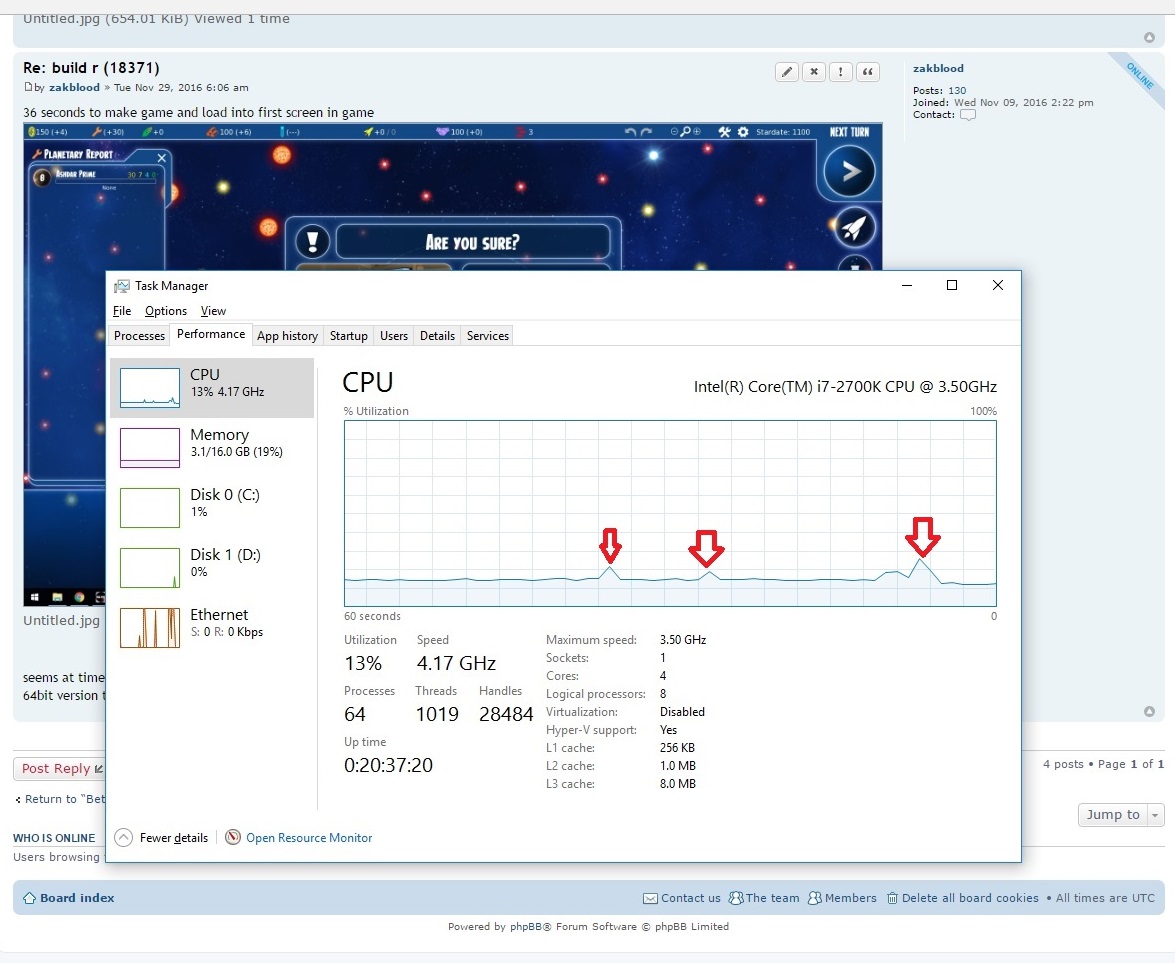Open the View menu in Task Manager
This screenshot has height=963, width=1175.
point(213,311)
